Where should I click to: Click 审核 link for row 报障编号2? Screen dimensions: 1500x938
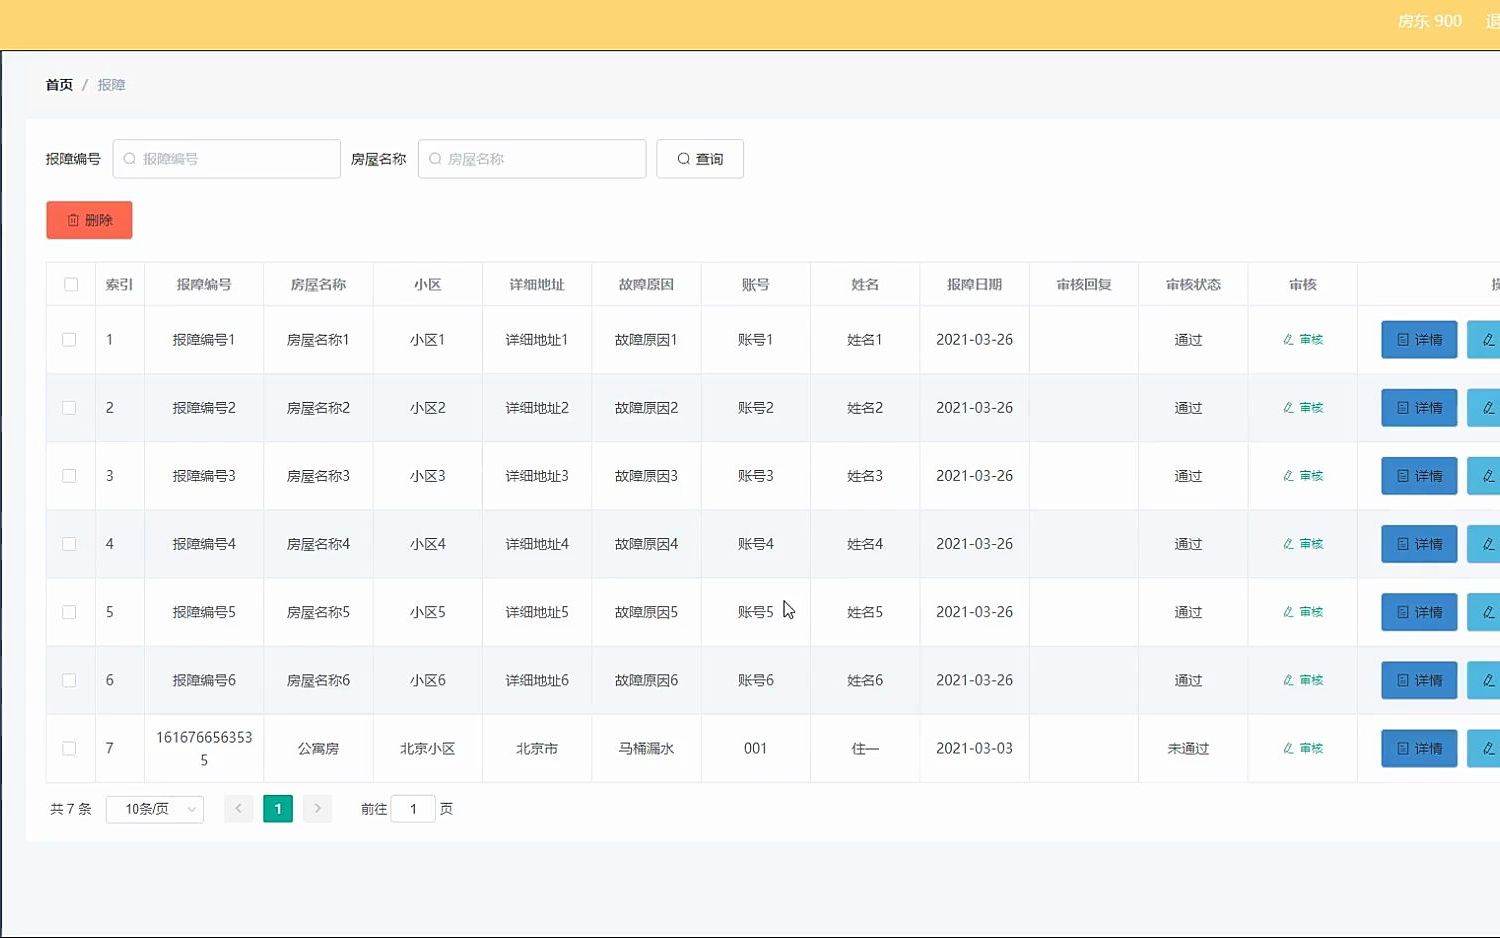1303,408
